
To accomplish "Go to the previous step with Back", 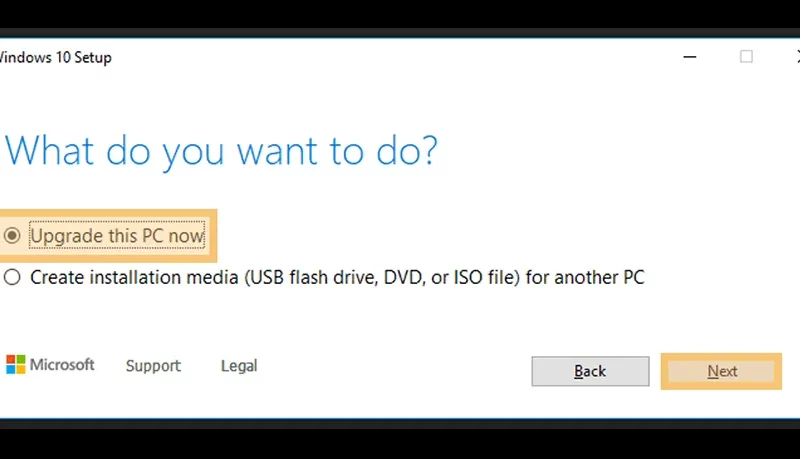I will 590,371.
